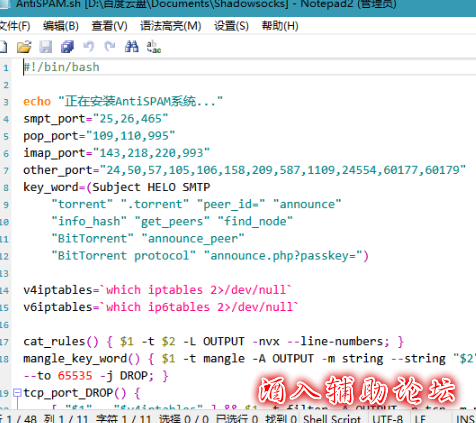This screenshot has height=423, width=476.
Task: Click the "announce_peer" string
Action: point(193,239)
